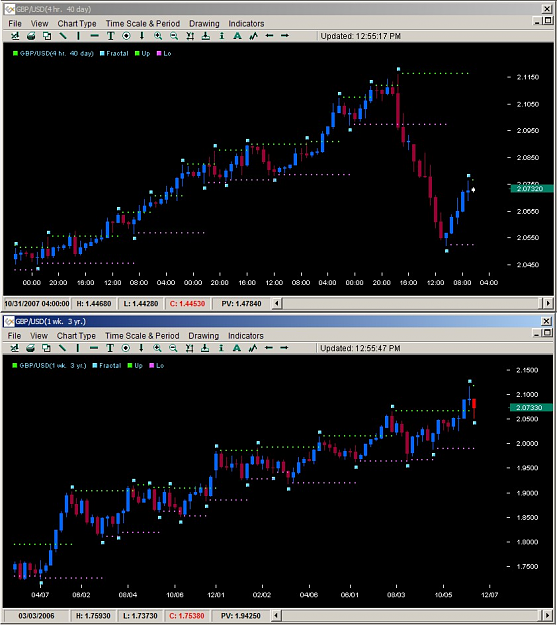Click the duplicate window icon in the 4 hr. toolbar
Viewport: 557px width, 625px height.
[x=47, y=36]
